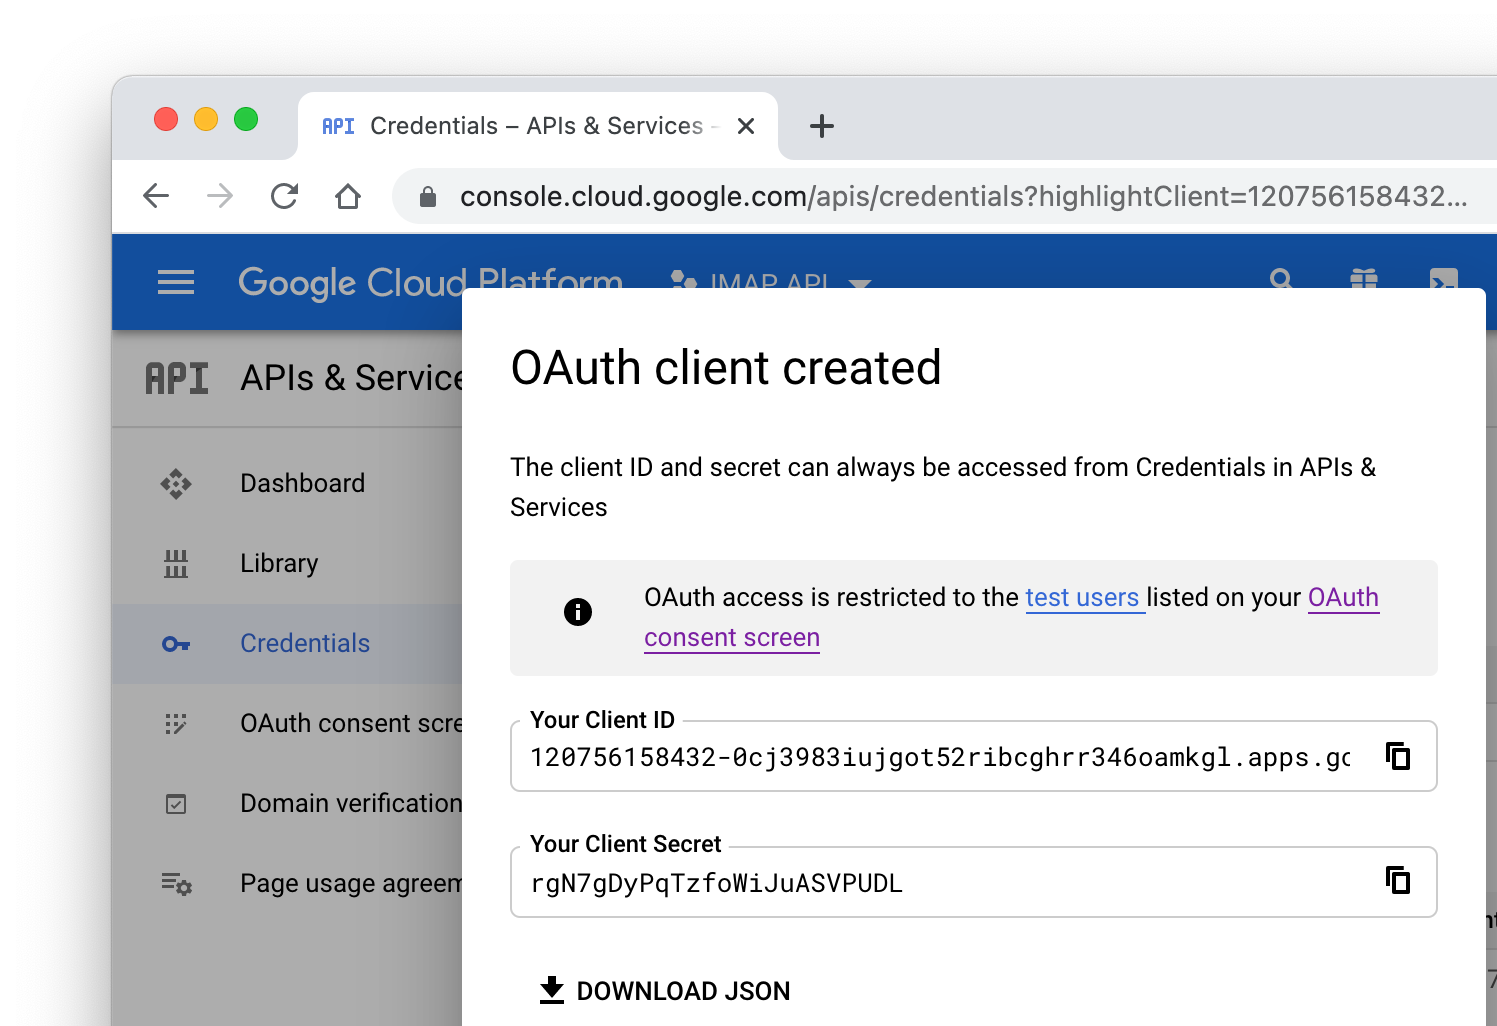
Task: Click the APIs & Services heading text
Action: click(x=351, y=378)
